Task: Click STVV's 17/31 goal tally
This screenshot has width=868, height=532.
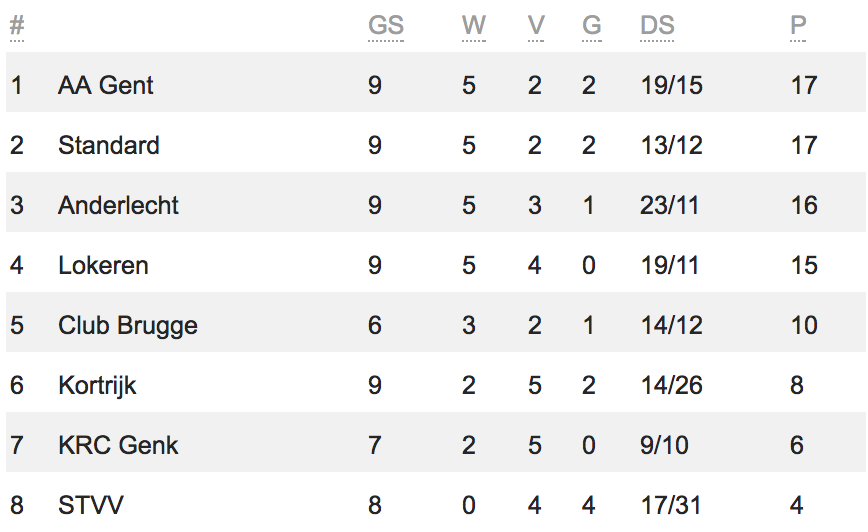Action: (x=671, y=505)
